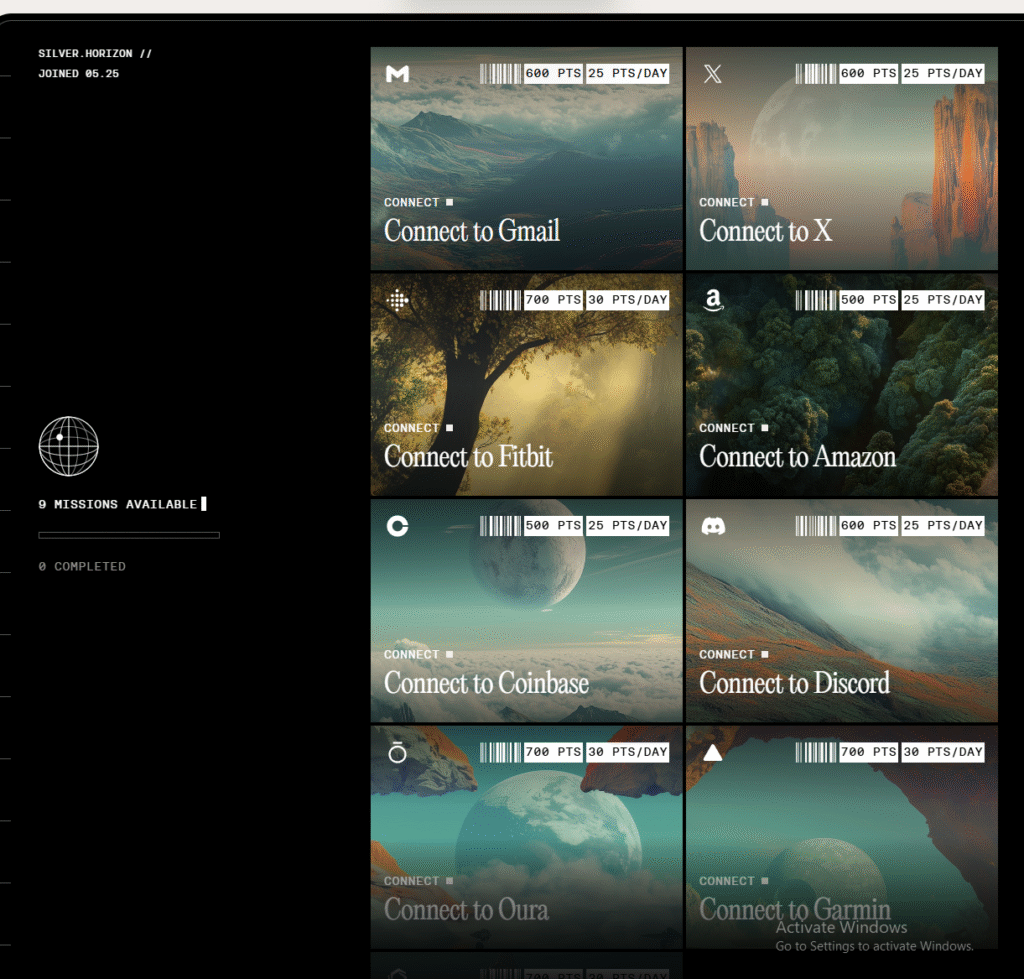This screenshot has height=979, width=1024.
Task: Click the 0 Completed text
Action: (x=82, y=567)
